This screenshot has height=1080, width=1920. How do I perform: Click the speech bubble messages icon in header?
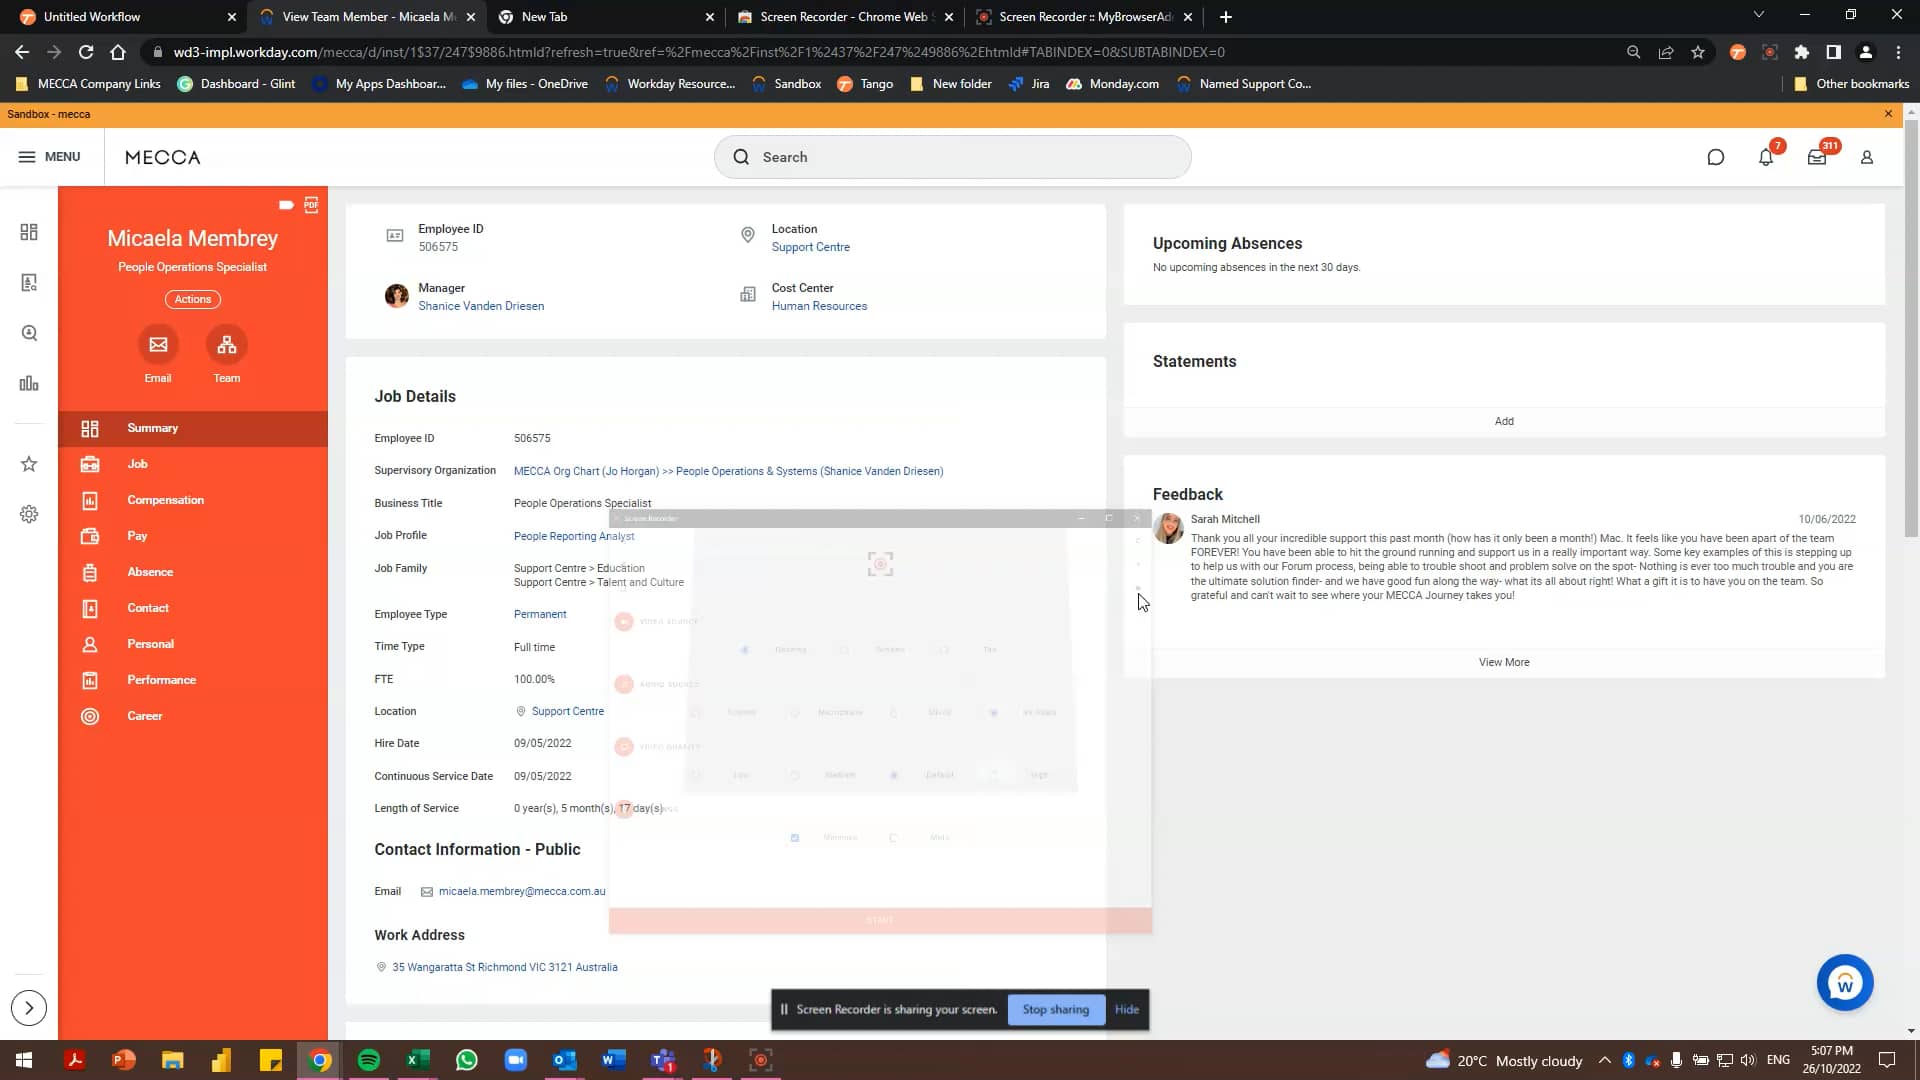[x=1716, y=157]
